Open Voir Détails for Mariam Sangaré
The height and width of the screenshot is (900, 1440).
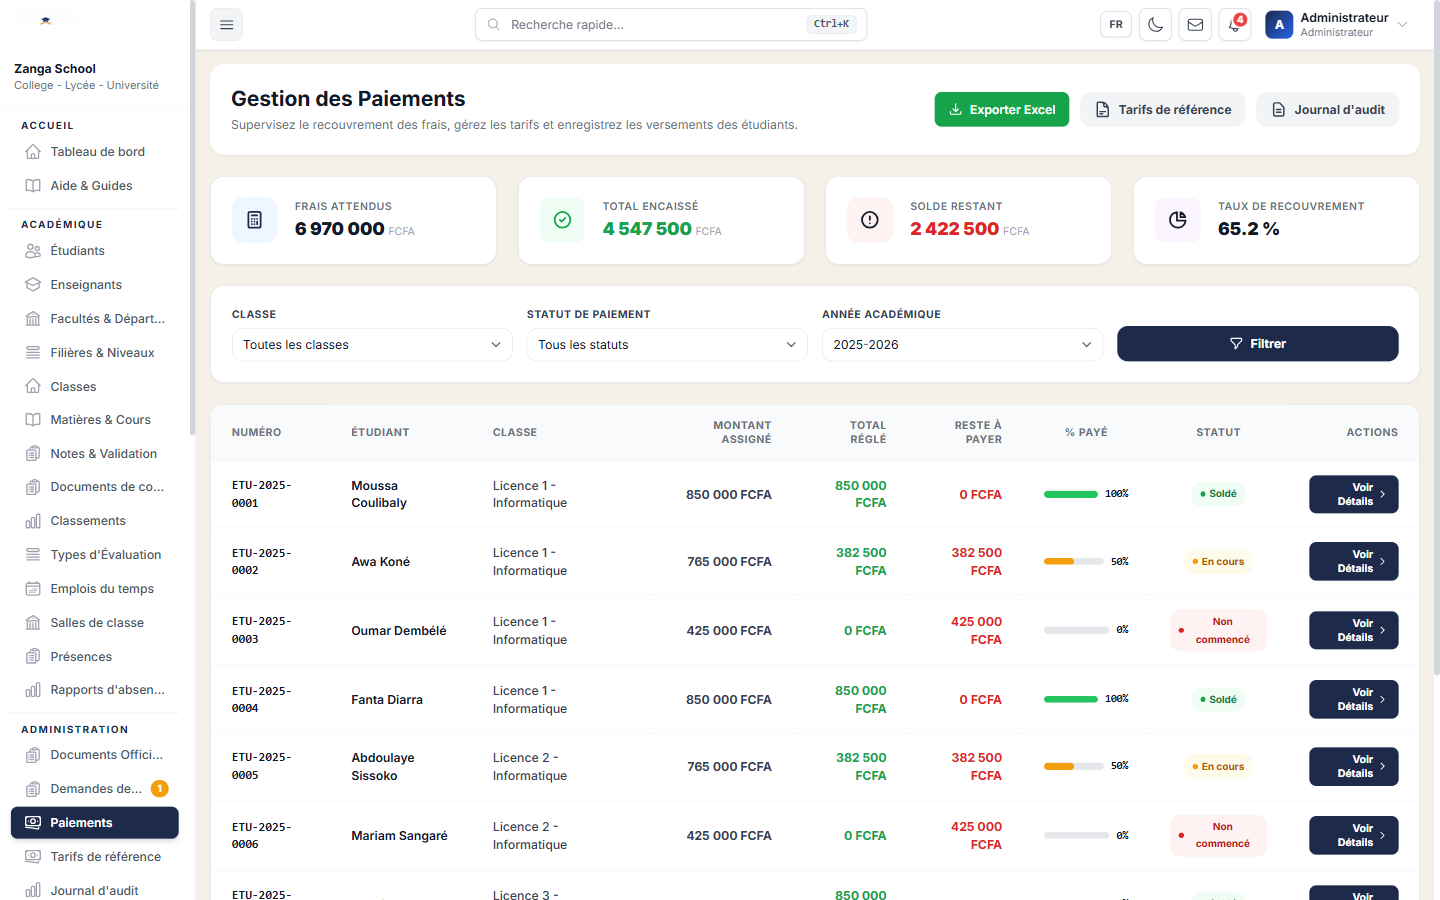(x=1354, y=836)
